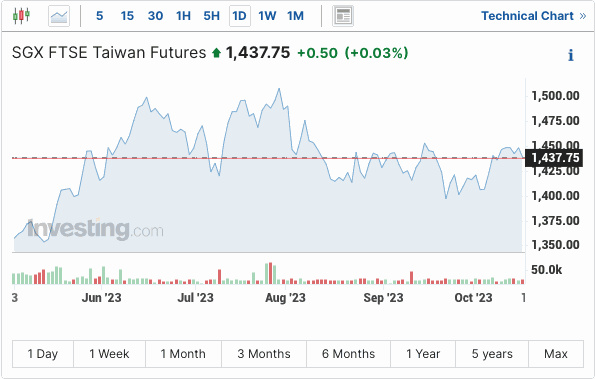This screenshot has height=379, width=595.
Task: Show the 6 Months range
Action: point(348,354)
